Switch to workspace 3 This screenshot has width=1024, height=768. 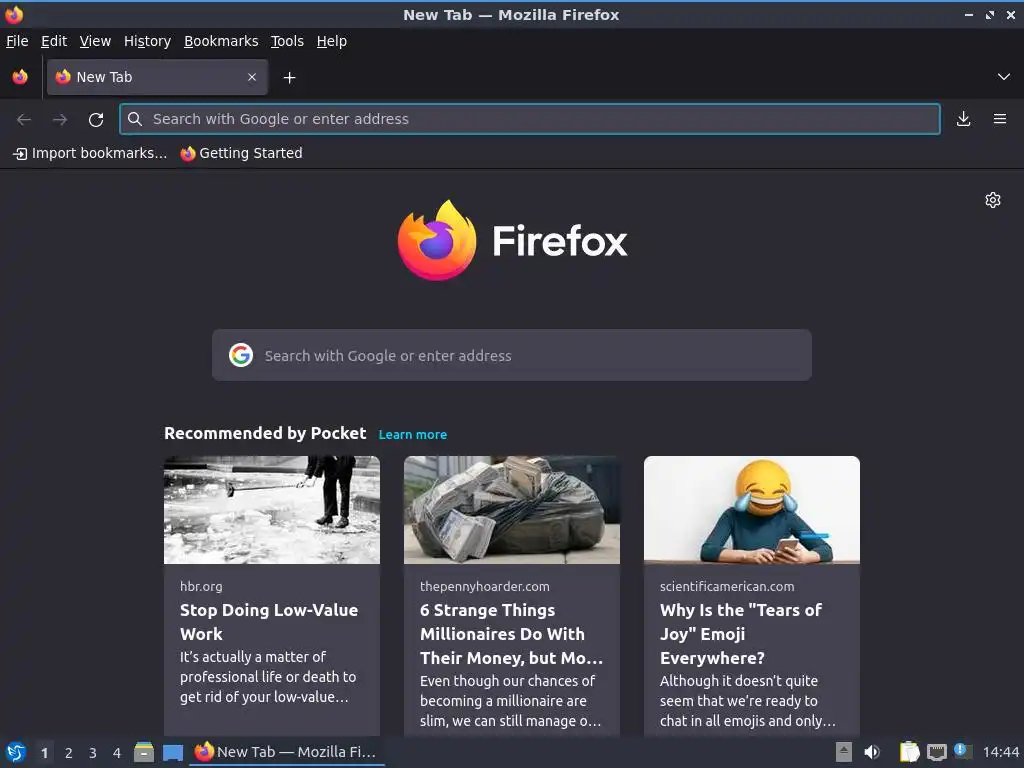pyautogui.click(x=93, y=753)
